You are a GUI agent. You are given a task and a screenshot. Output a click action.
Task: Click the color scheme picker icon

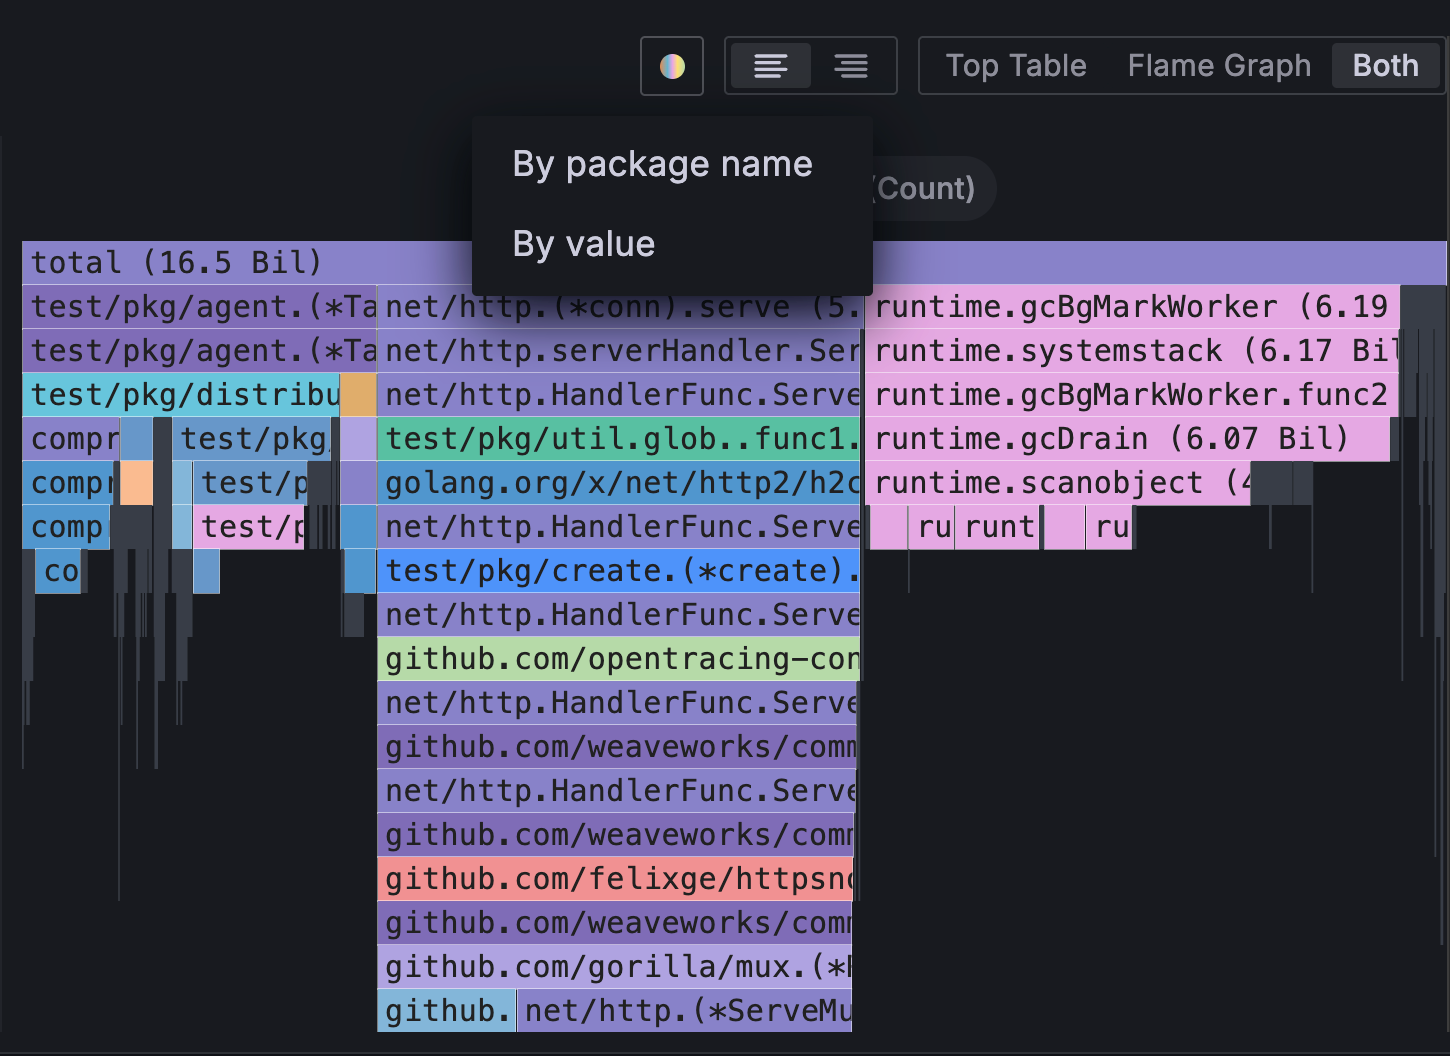click(x=672, y=66)
